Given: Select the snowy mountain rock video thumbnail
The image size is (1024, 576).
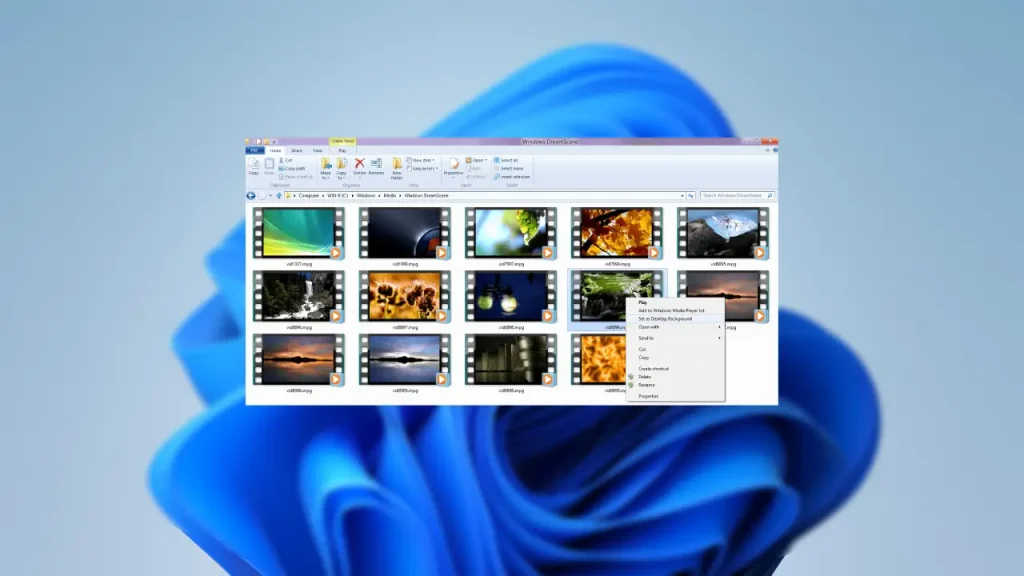Looking at the screenshot, I should tap(723, 233).
